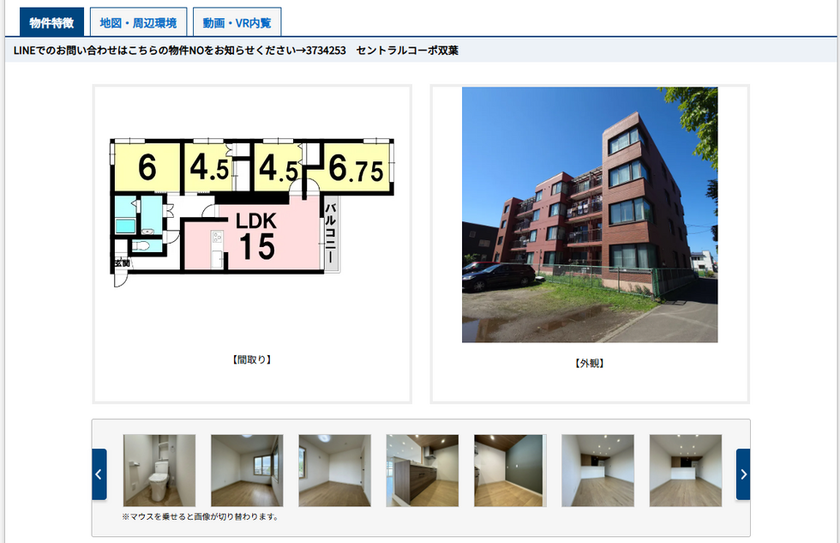Viewport: 840px width, 543px height.
Task: Select the second thumbnail, room with window ahead
Action: pyautogui.click(x=247, y=470)
